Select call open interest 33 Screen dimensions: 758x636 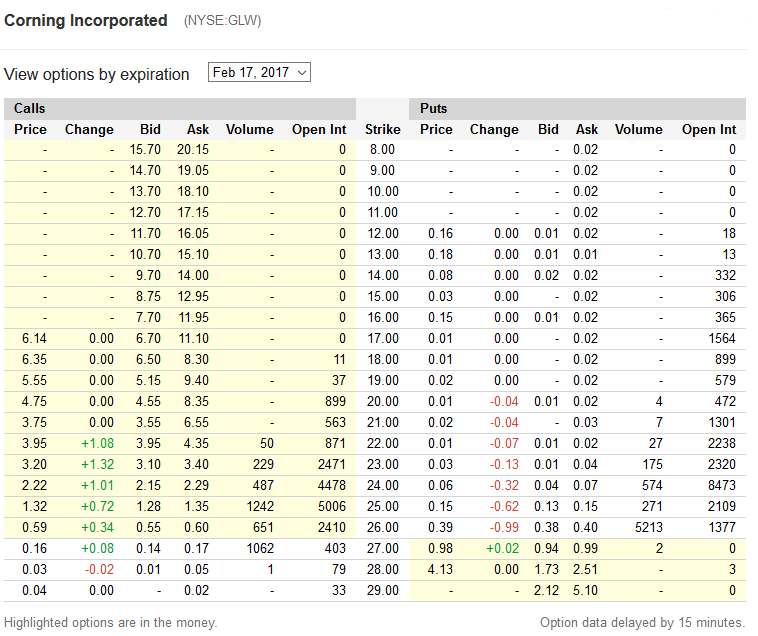(x=339, y=591)
